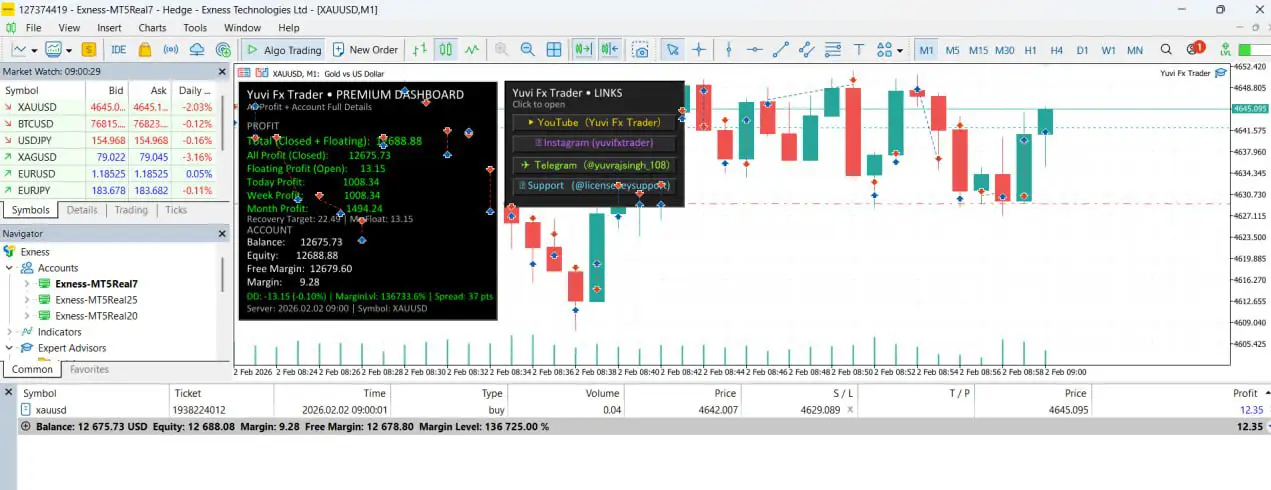Expand the Indicators tree node
1271x490 pixels.
click(x=10, y=332)
